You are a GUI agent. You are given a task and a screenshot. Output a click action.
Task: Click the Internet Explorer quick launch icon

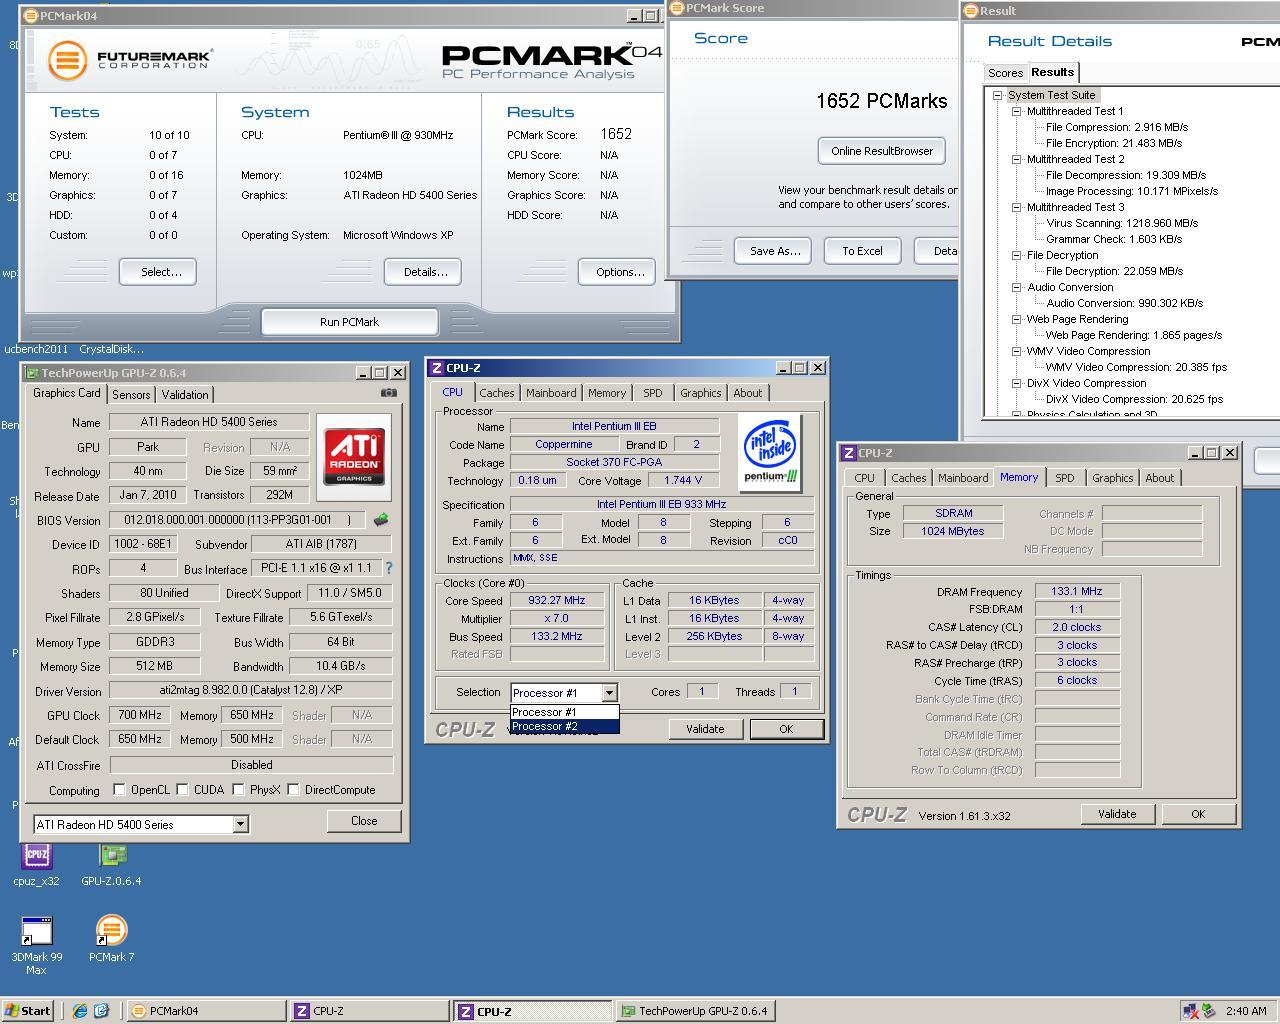(x=80, y=1011)
